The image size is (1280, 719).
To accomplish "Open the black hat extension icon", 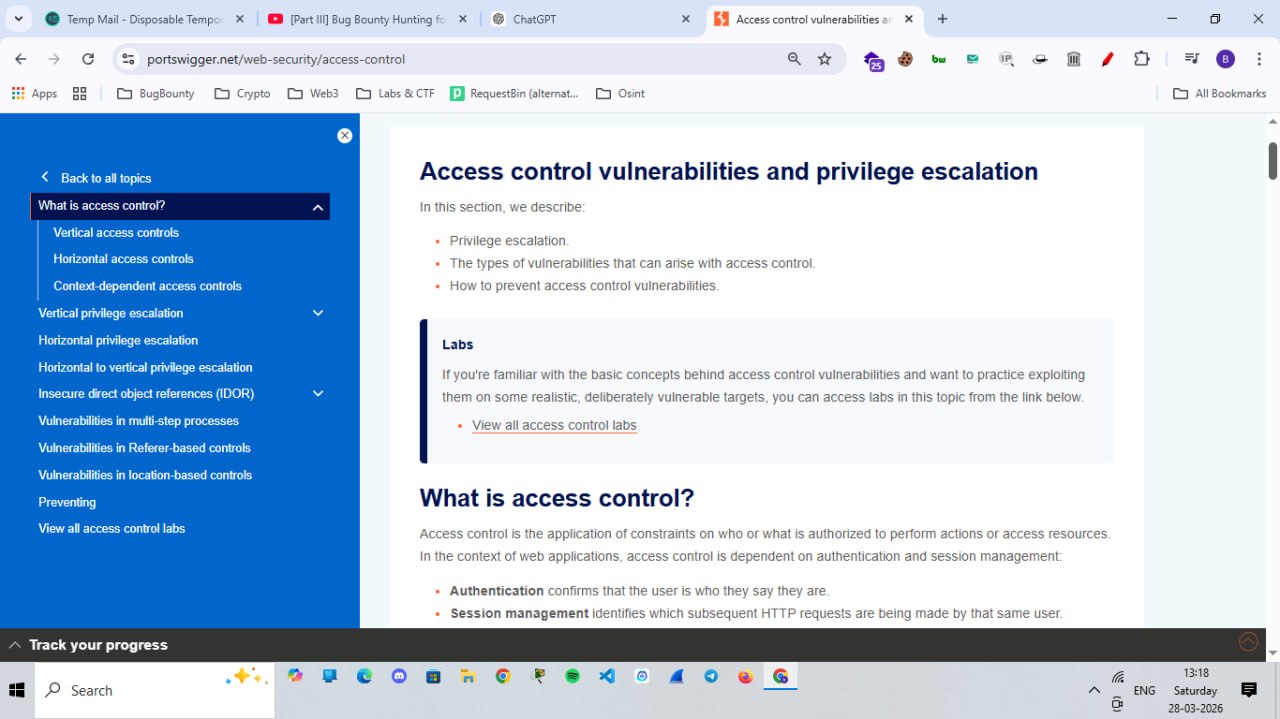I will (1040, 59).
